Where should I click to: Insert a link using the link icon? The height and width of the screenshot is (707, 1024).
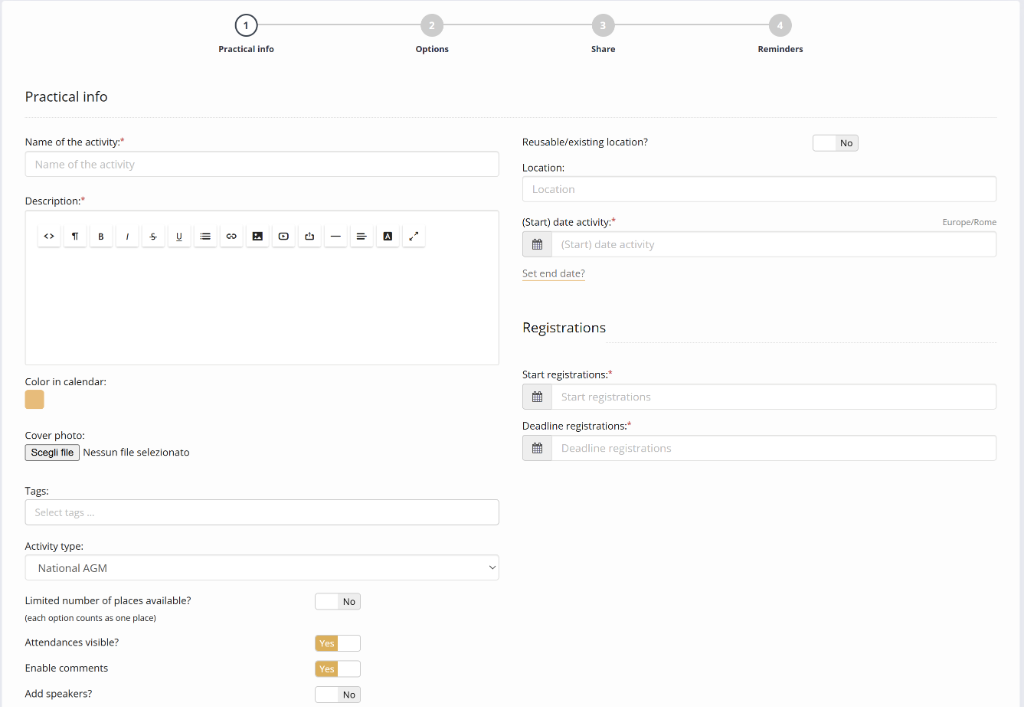click(x=231, y=236)
